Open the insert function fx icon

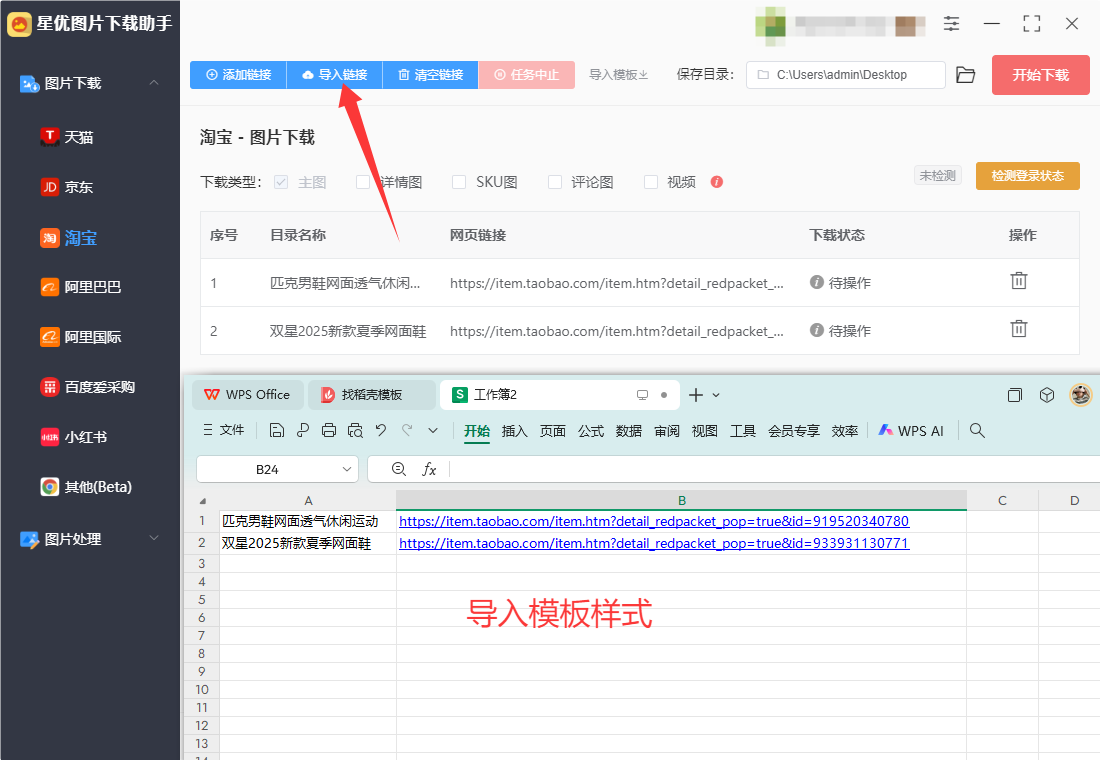(x=429, y=469)
